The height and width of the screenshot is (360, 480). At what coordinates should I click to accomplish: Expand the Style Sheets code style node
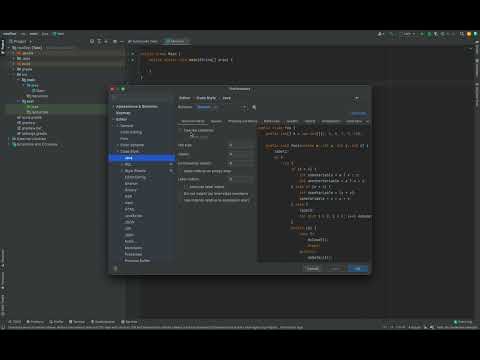[x=122, y=171]
